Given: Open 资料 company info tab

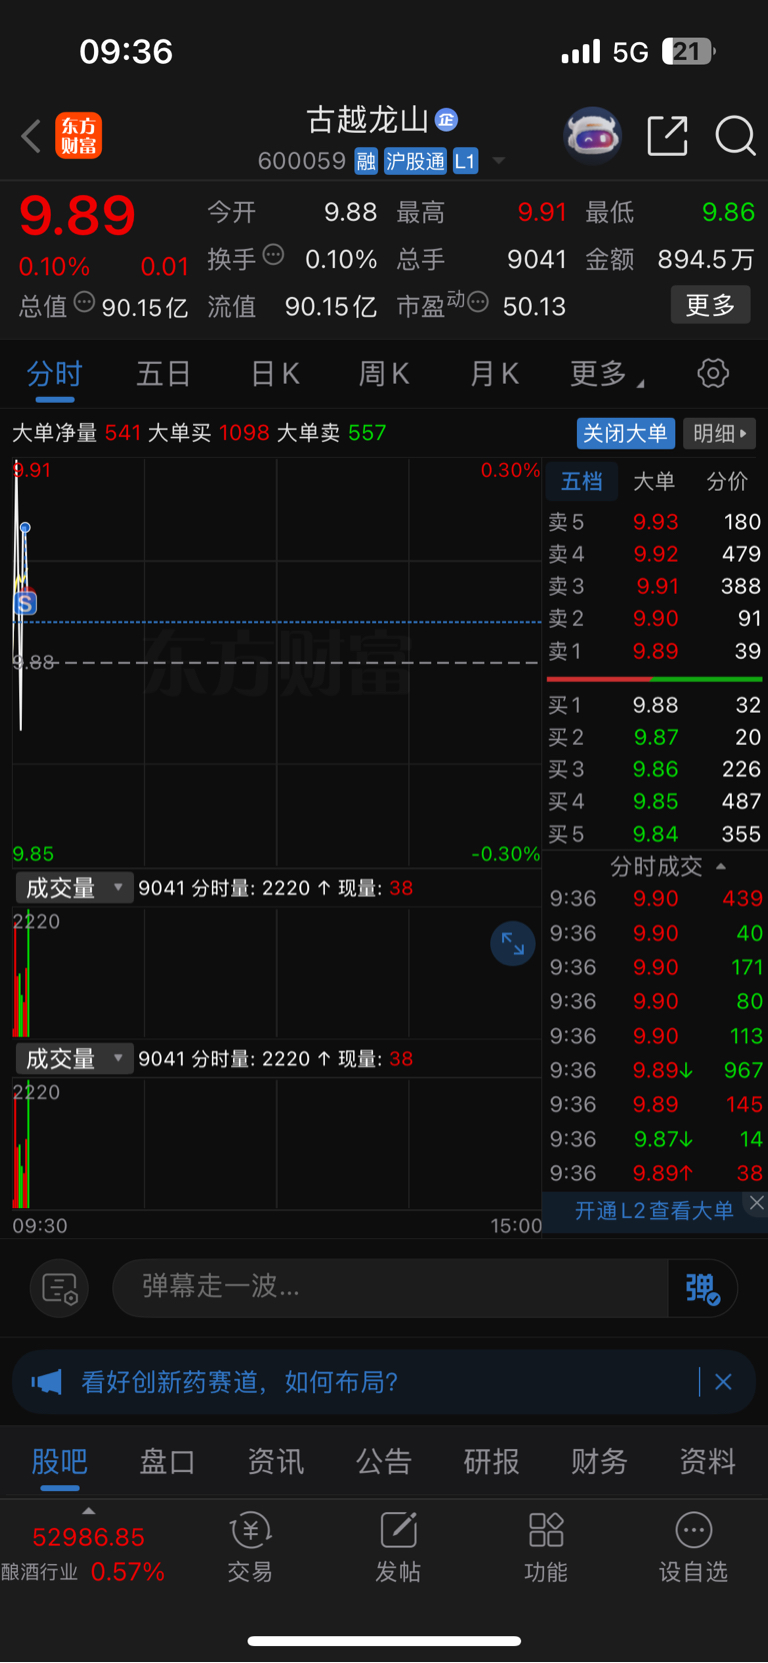Looking at the screenshot, I should click(x=707, y=1462).
